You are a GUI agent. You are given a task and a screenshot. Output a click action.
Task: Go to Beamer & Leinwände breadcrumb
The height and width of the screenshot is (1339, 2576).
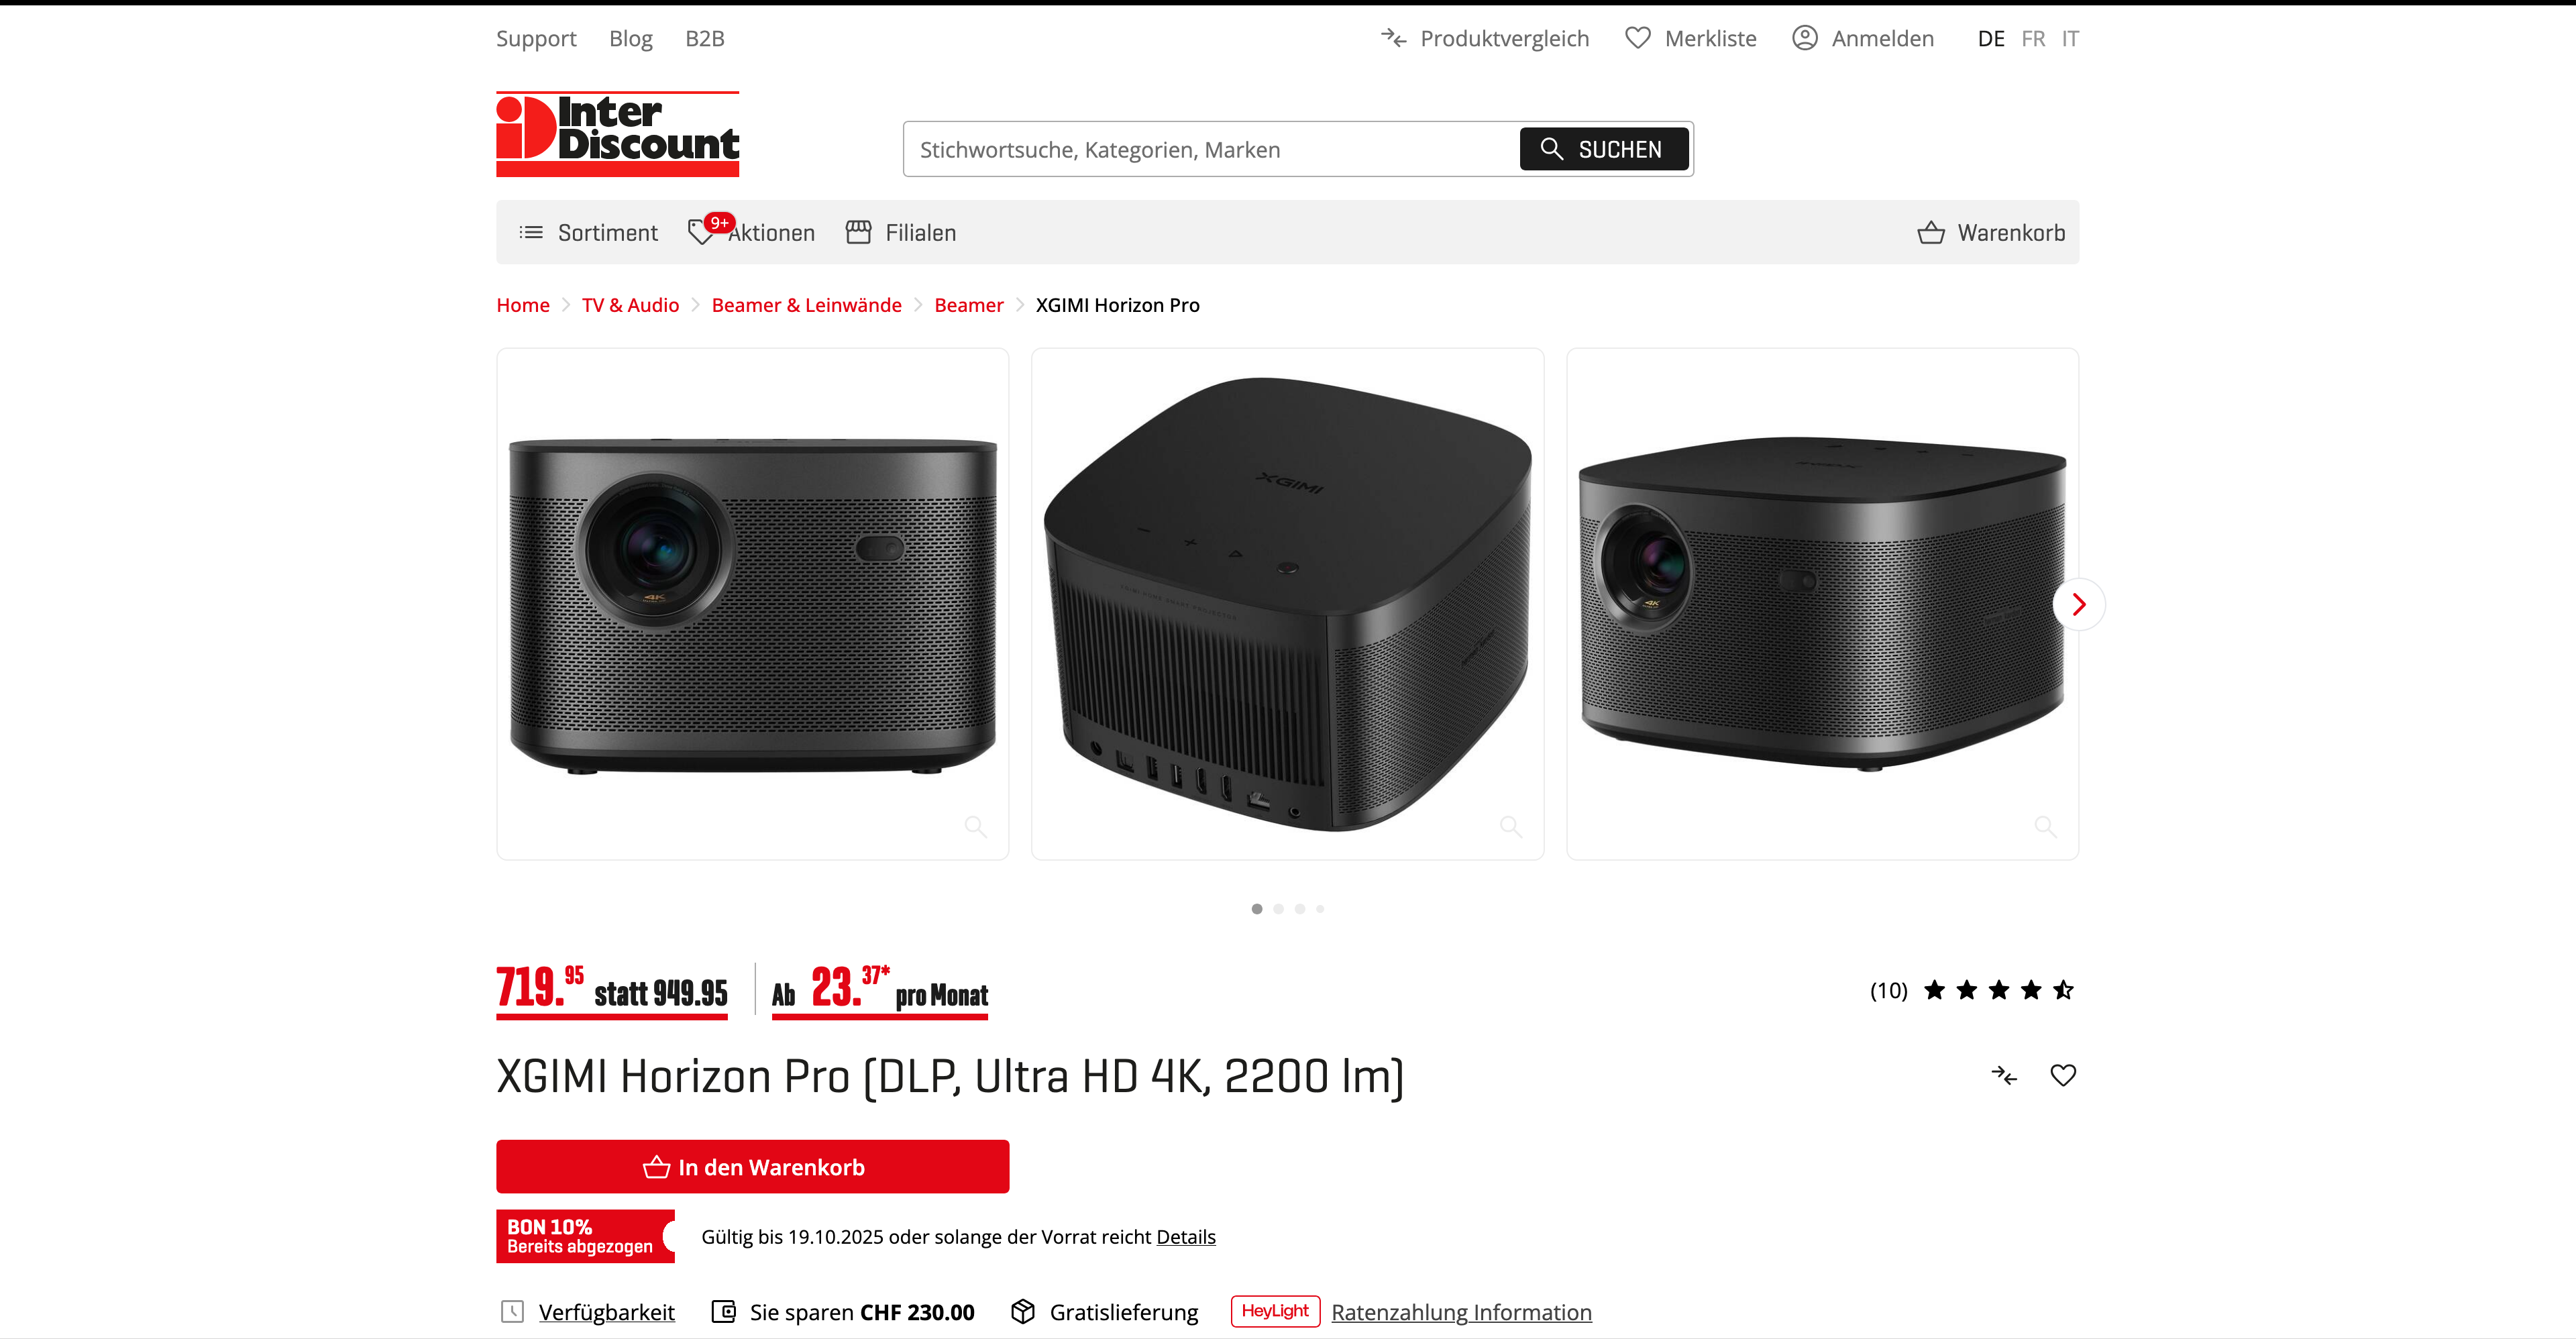point(806,305)
